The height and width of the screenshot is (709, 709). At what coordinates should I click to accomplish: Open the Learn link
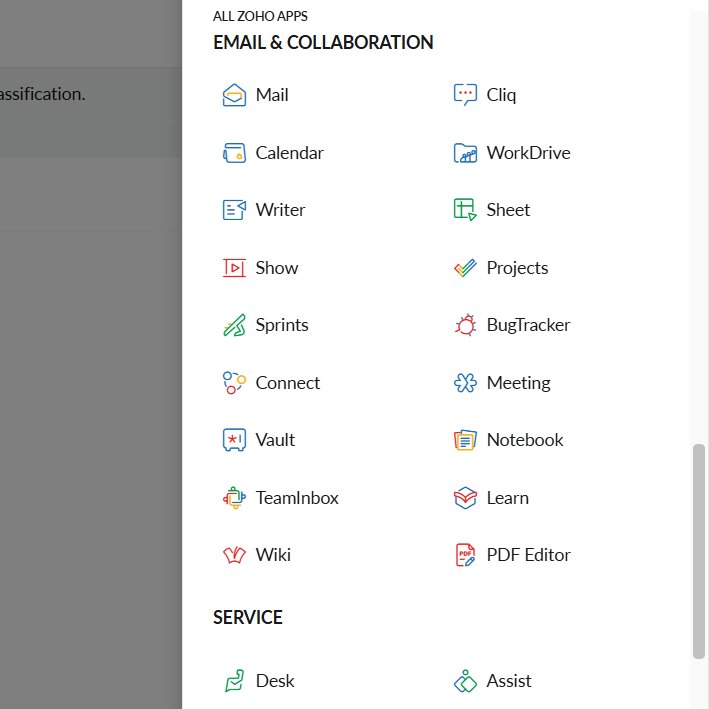point(507,498)
